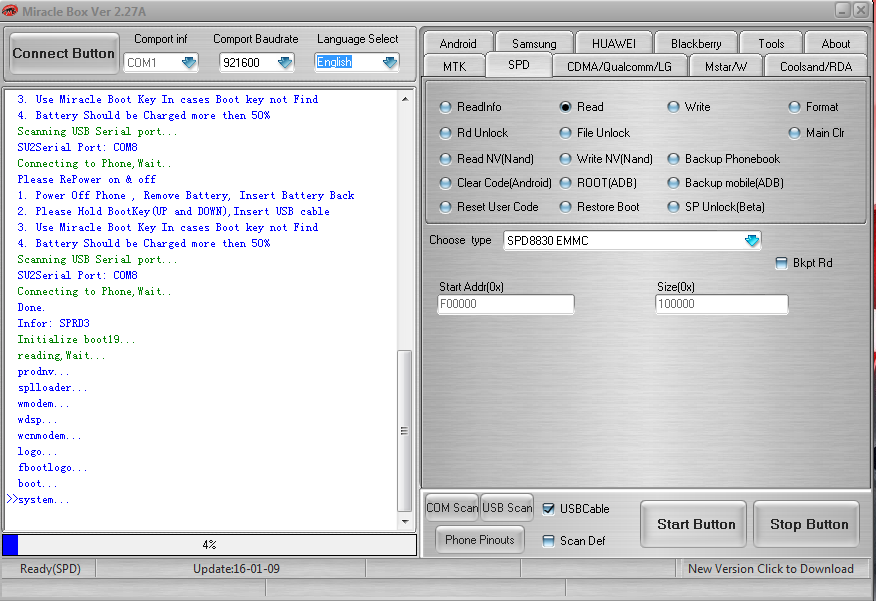Image resolution: width=876 pixels, height=601 pixels.
Task: Click the Size(0x) input field
Action: (x=721, y=304)
